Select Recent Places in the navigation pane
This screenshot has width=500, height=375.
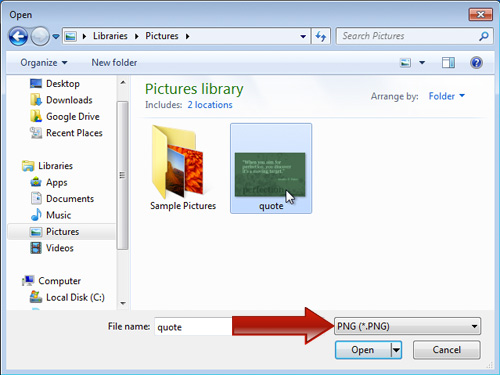(x=74, y=133)
